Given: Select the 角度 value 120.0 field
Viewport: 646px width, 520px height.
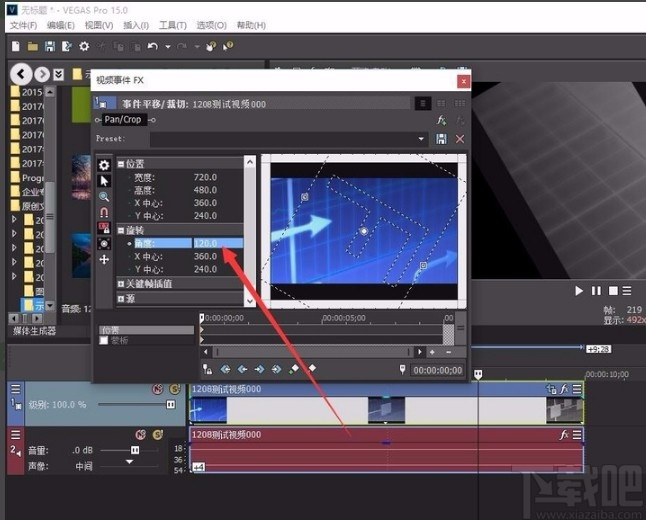Looking at the screenshot, I should point(218,243).
